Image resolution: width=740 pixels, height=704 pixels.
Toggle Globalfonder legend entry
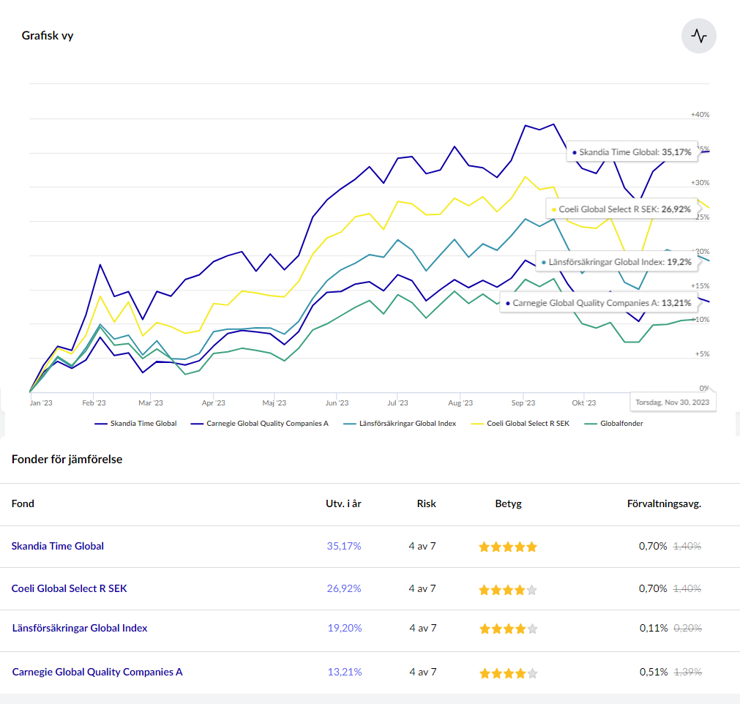click(x=614, y=423)
